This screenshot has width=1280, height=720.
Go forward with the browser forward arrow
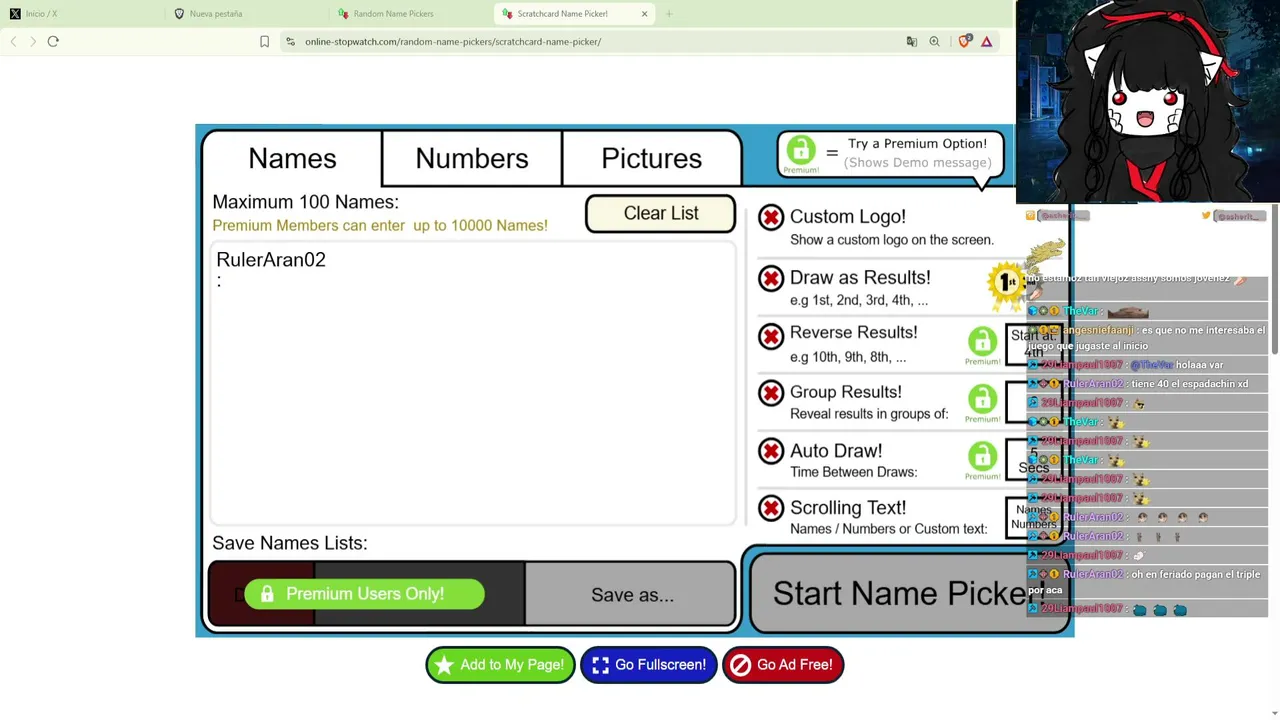tap(33, 42)
